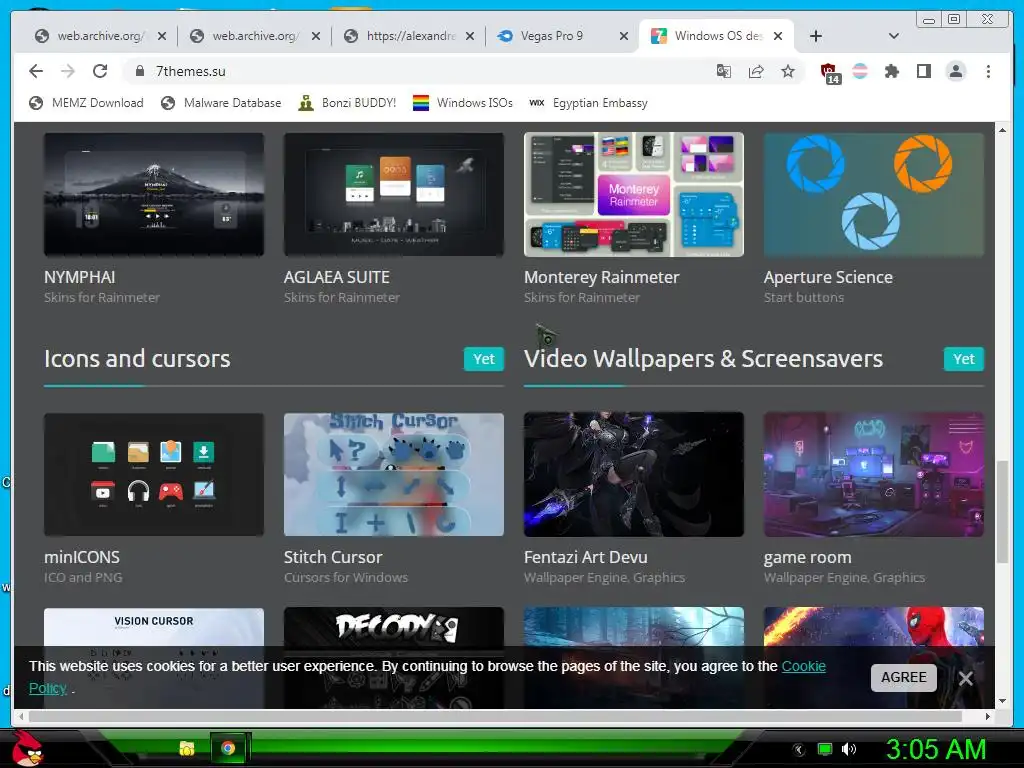The height and width of the screenshot is (768, 1024).
Task: Open Chrome's three-dot menu
Action: coord(988,71)
